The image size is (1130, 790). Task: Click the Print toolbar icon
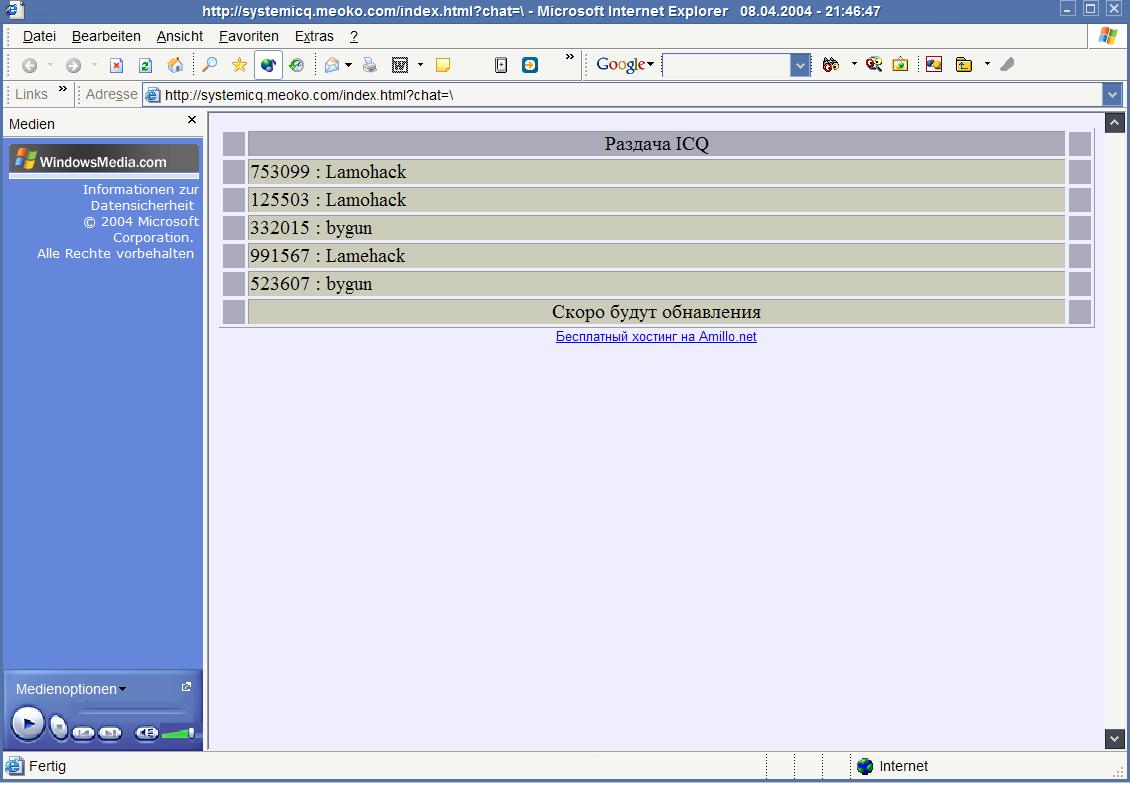coord(370,65)
